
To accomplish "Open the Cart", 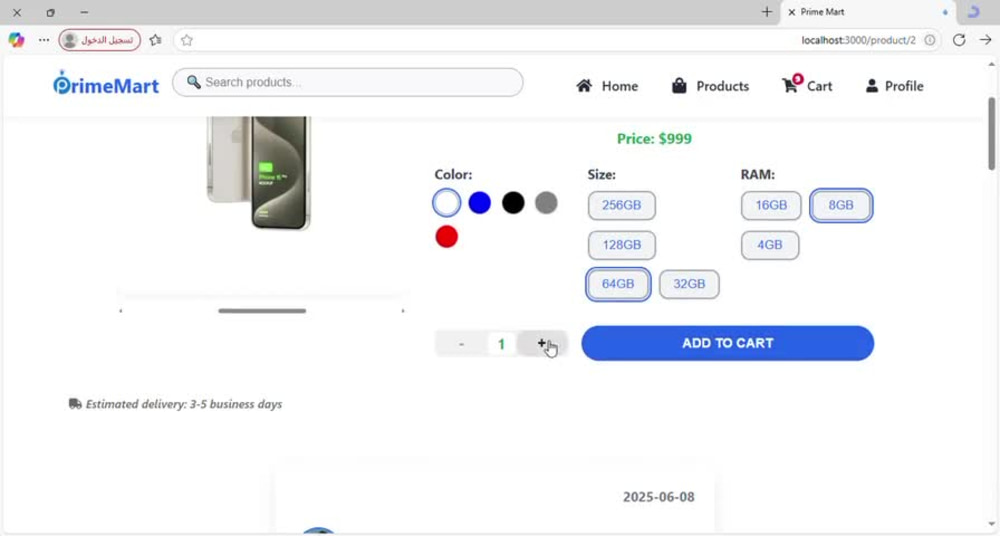I will coord(807,85).
